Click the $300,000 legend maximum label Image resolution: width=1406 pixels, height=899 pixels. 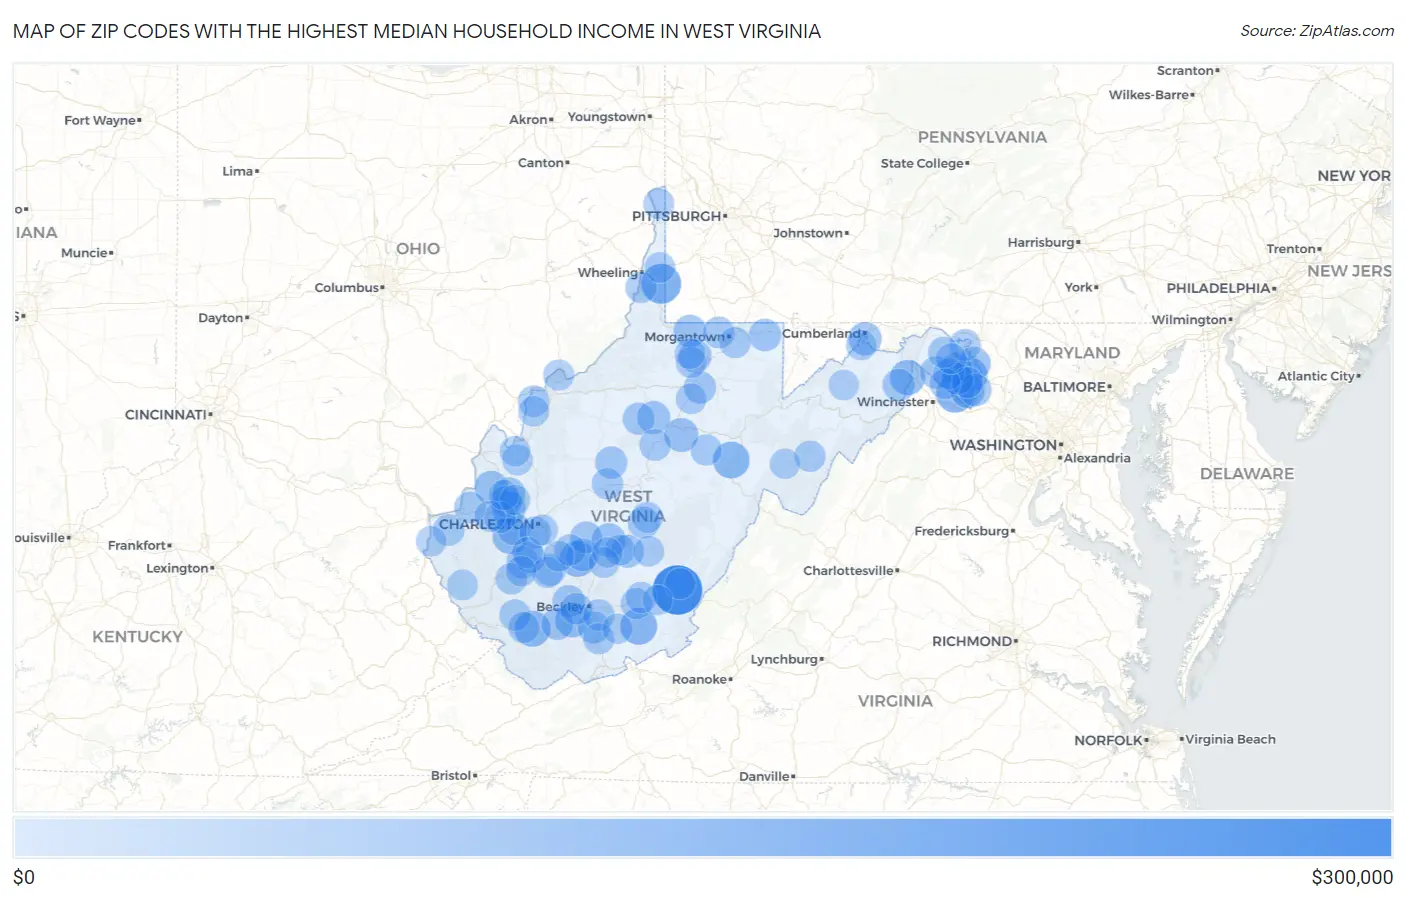[x=1352, y=878]
